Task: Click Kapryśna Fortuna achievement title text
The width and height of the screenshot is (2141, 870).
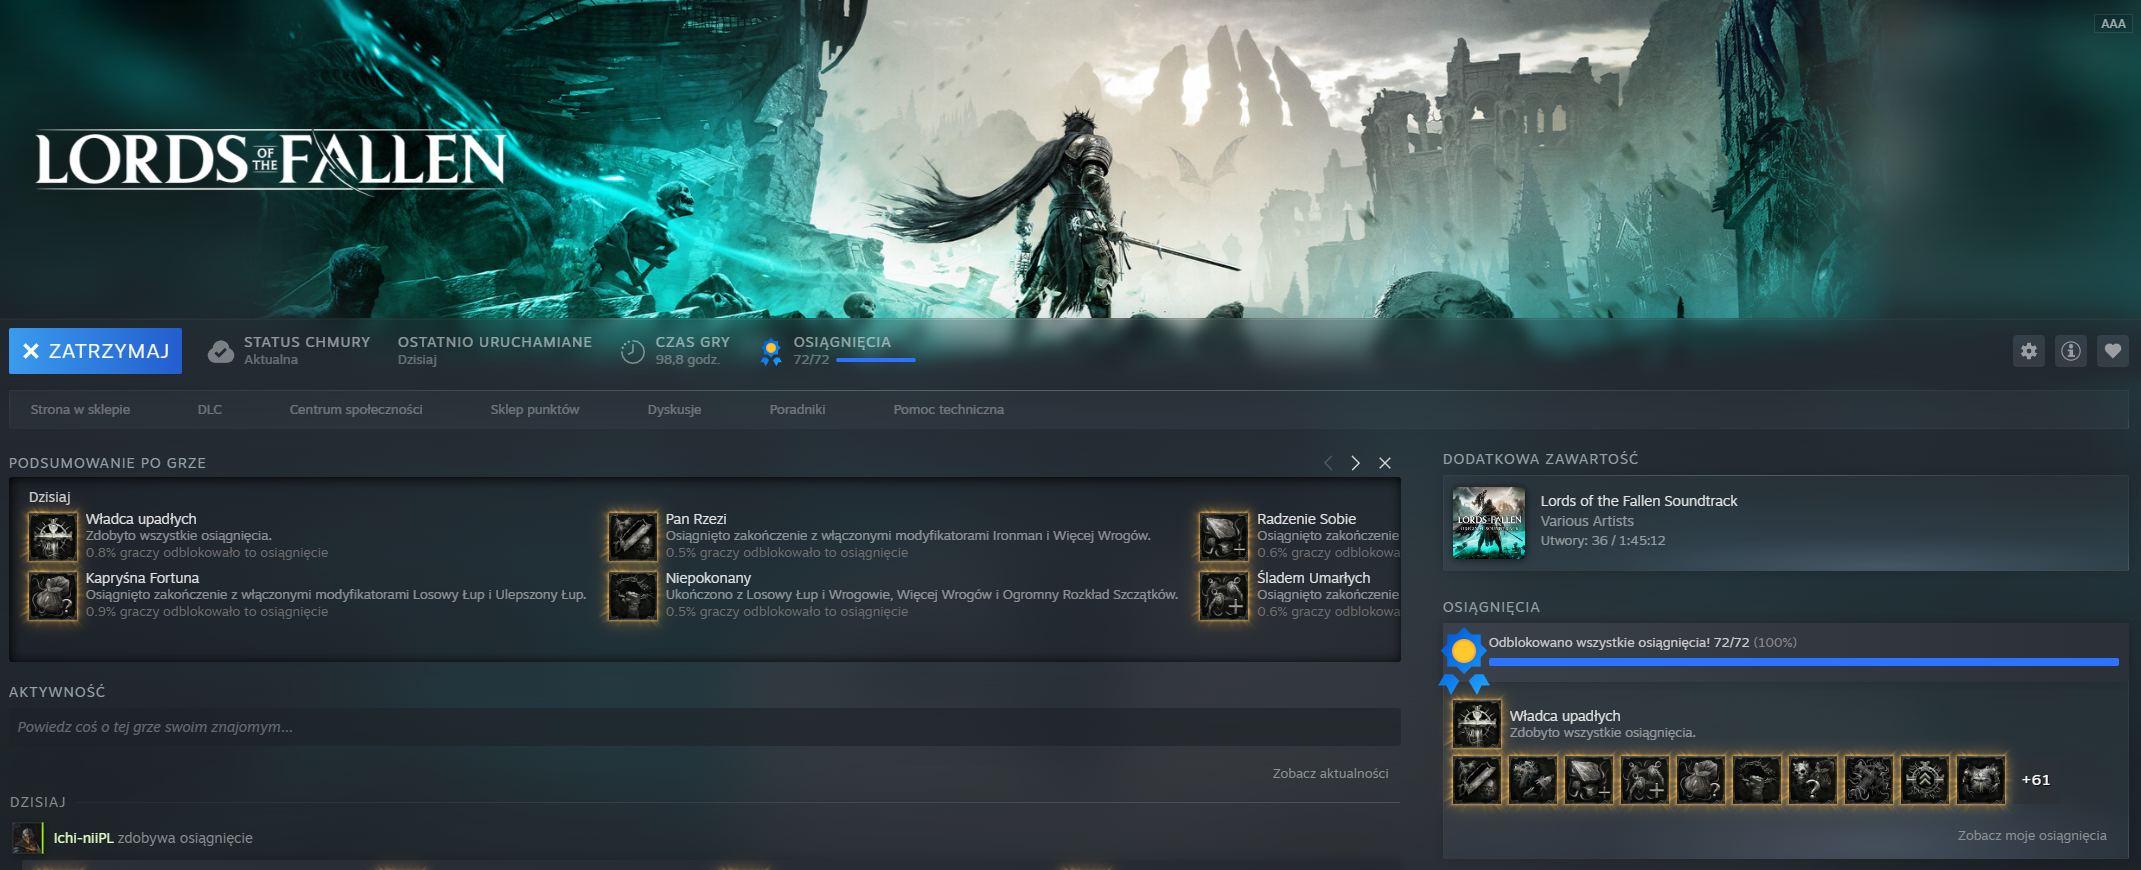Action: pyautogui.click(x=142, y=578)
